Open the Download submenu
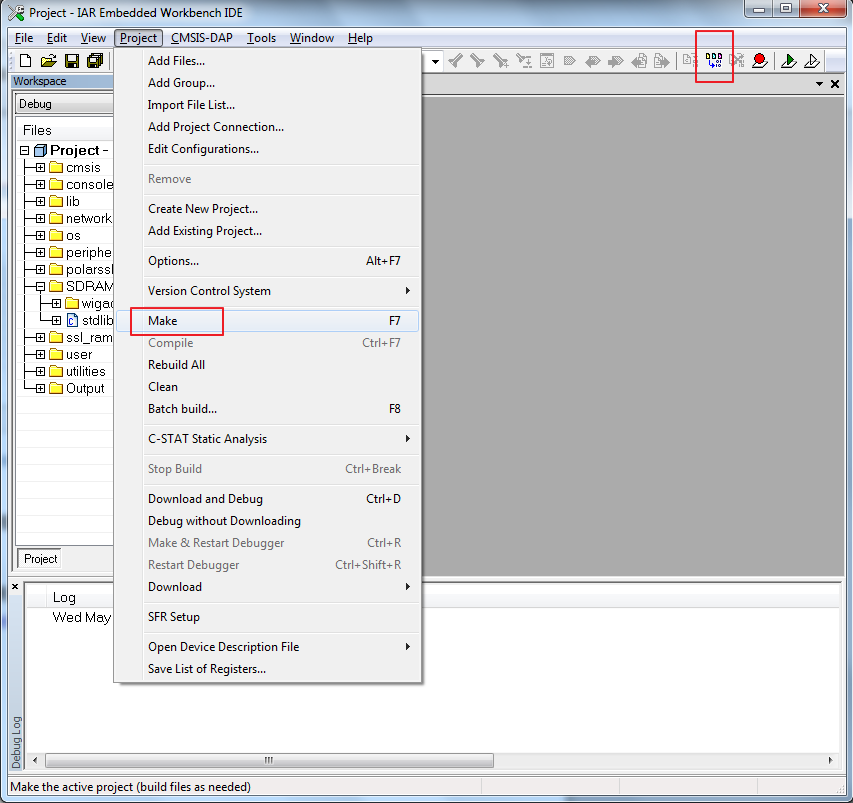The height and width of the screenshot is (803, 853). [268, 587]
